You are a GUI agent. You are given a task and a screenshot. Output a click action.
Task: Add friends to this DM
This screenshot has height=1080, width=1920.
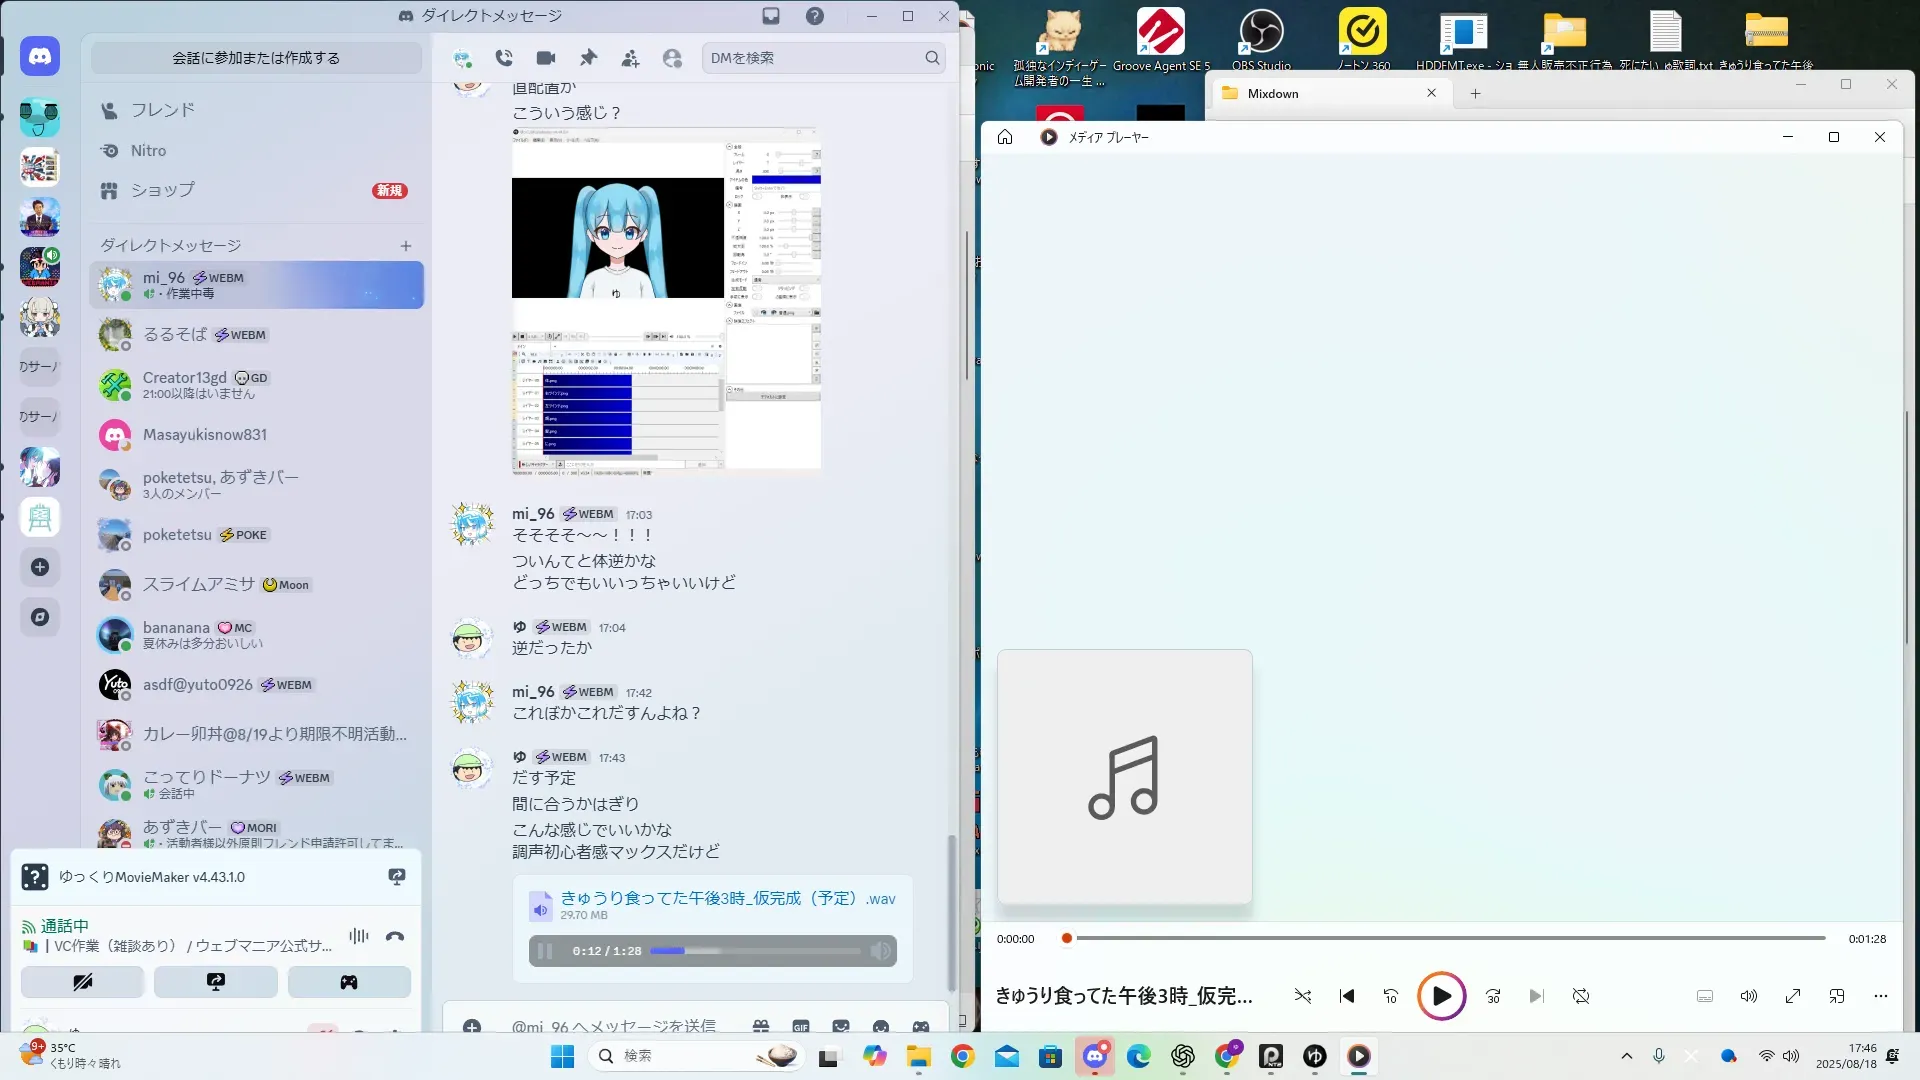coord(630,58)
